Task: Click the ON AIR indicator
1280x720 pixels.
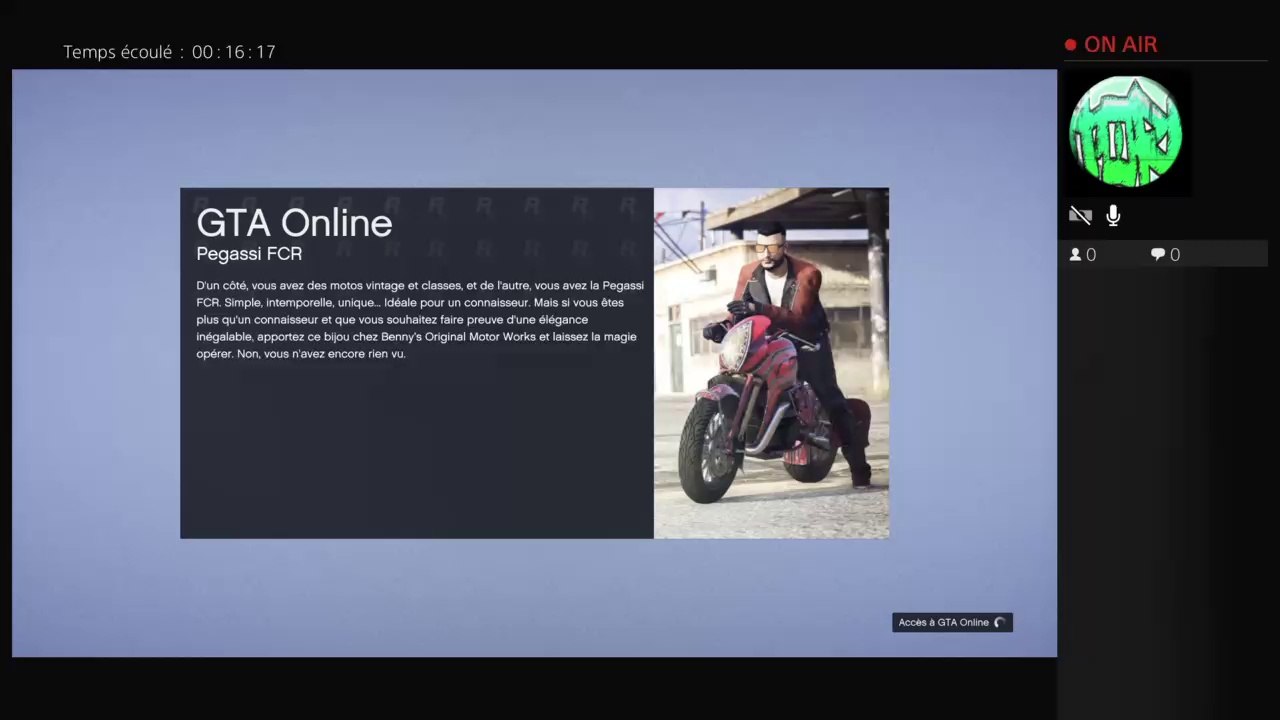Action: 1111,45
